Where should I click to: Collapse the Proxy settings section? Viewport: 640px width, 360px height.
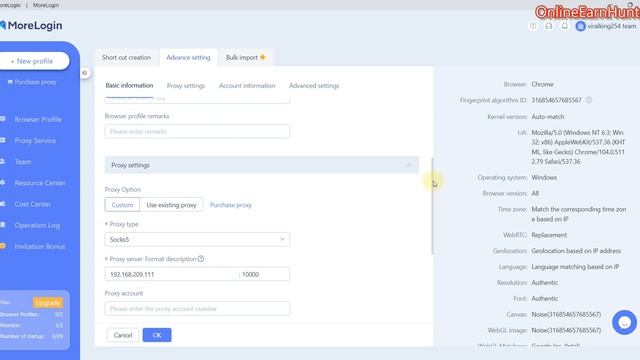coord(409,165)
